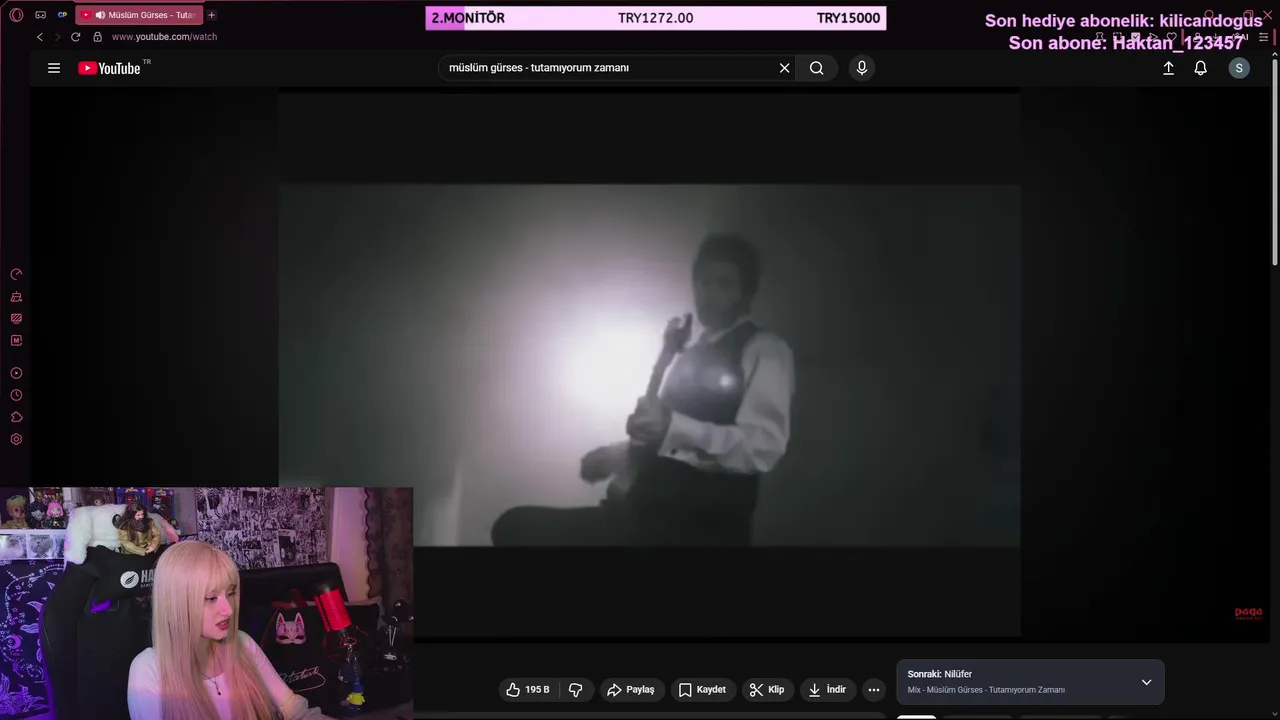Like the video with 195 B

528,690
